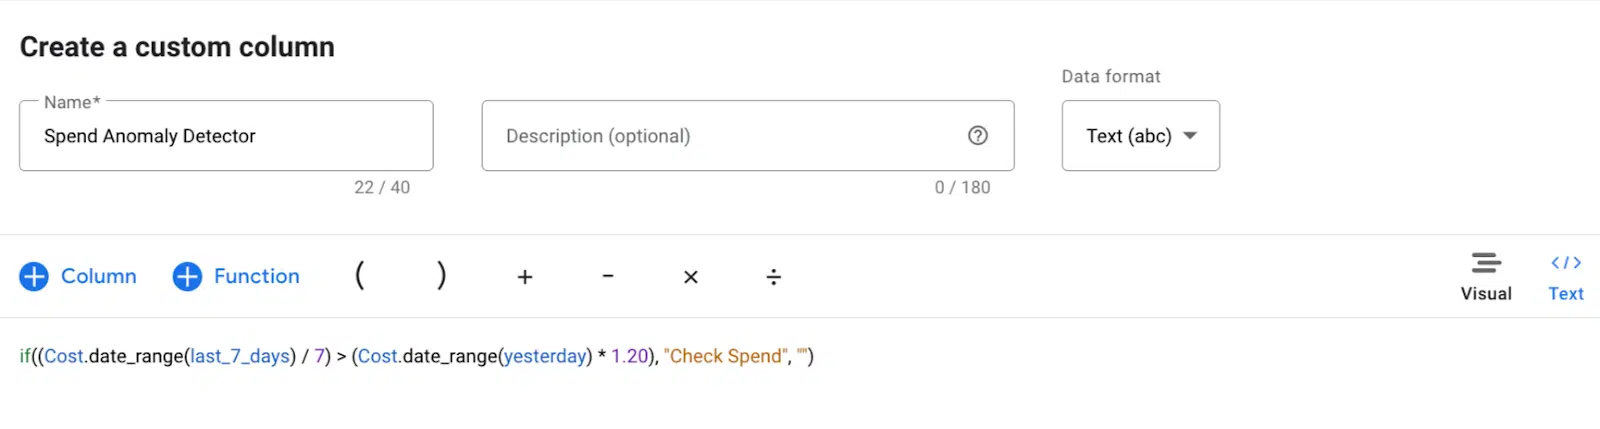The width and height of the screenshot is (1600, 429).
Task: Click the plus icon beside Function
Action: pyautogui.click(x=187, y=277)
